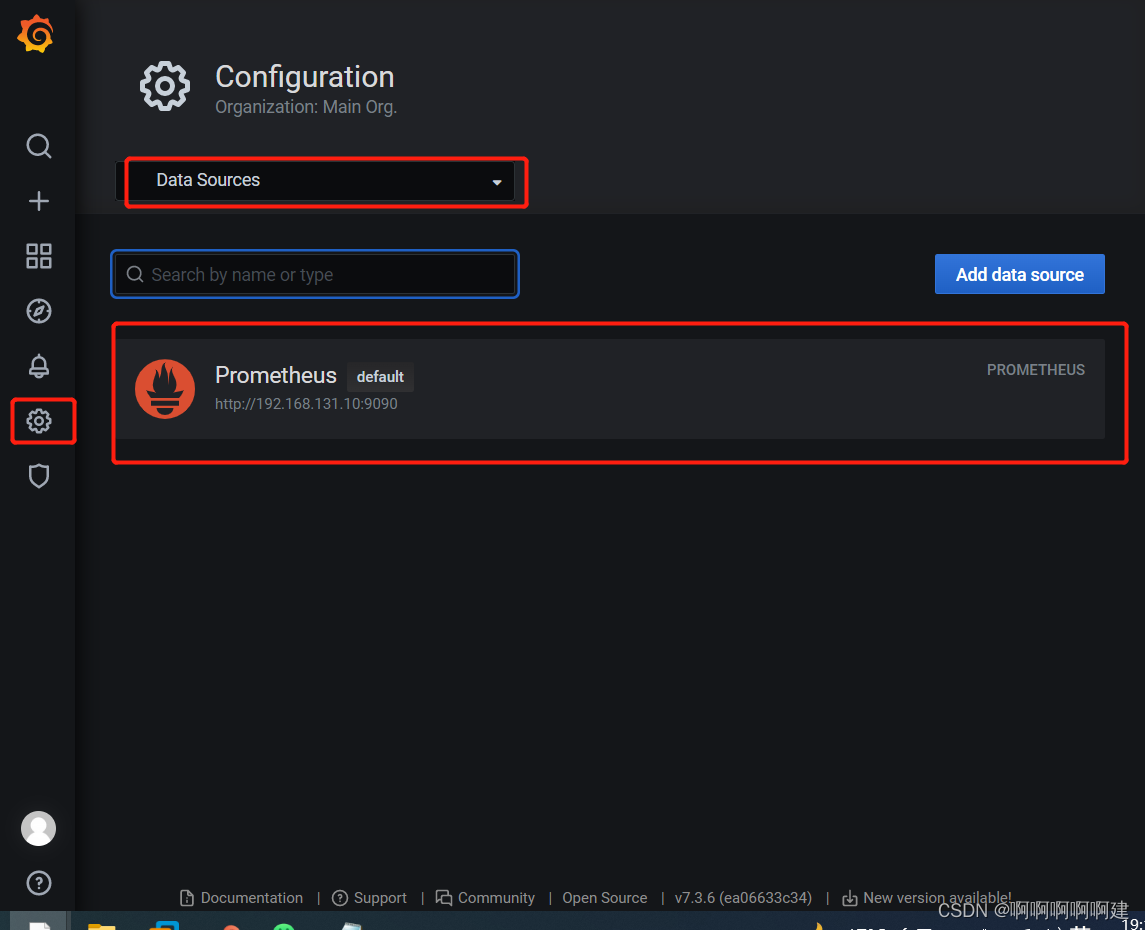
Task: Open the Help question mark icon
Action: click(39, 883)
